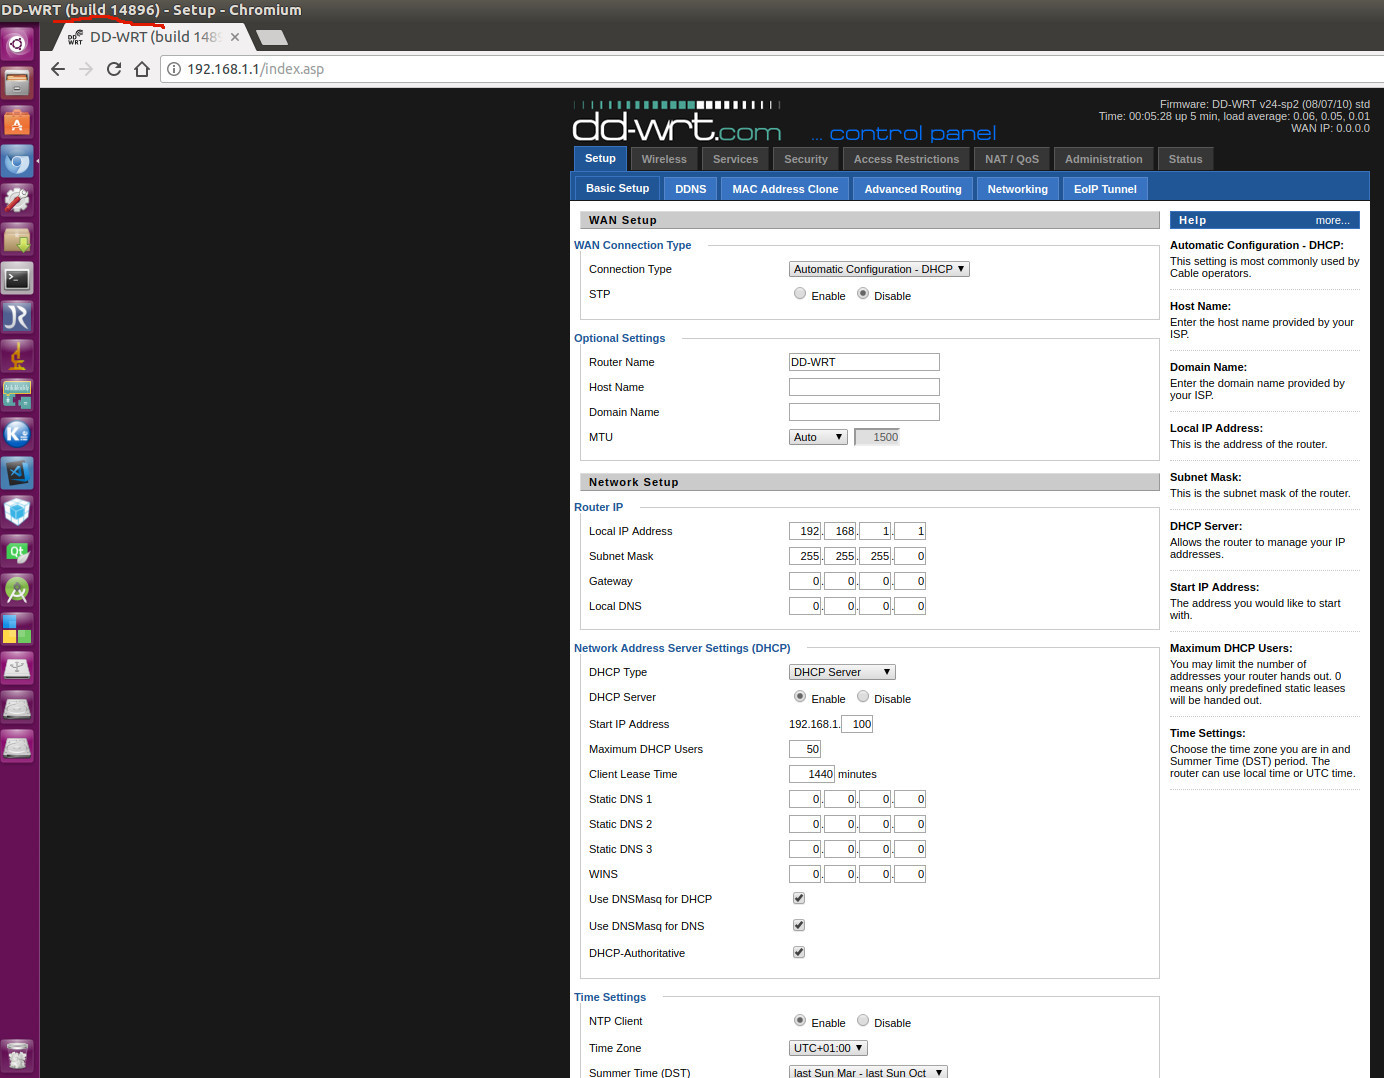Viewport: 1384px width, 1078px height.
Task: Open the Services tab
Action: 736,159
